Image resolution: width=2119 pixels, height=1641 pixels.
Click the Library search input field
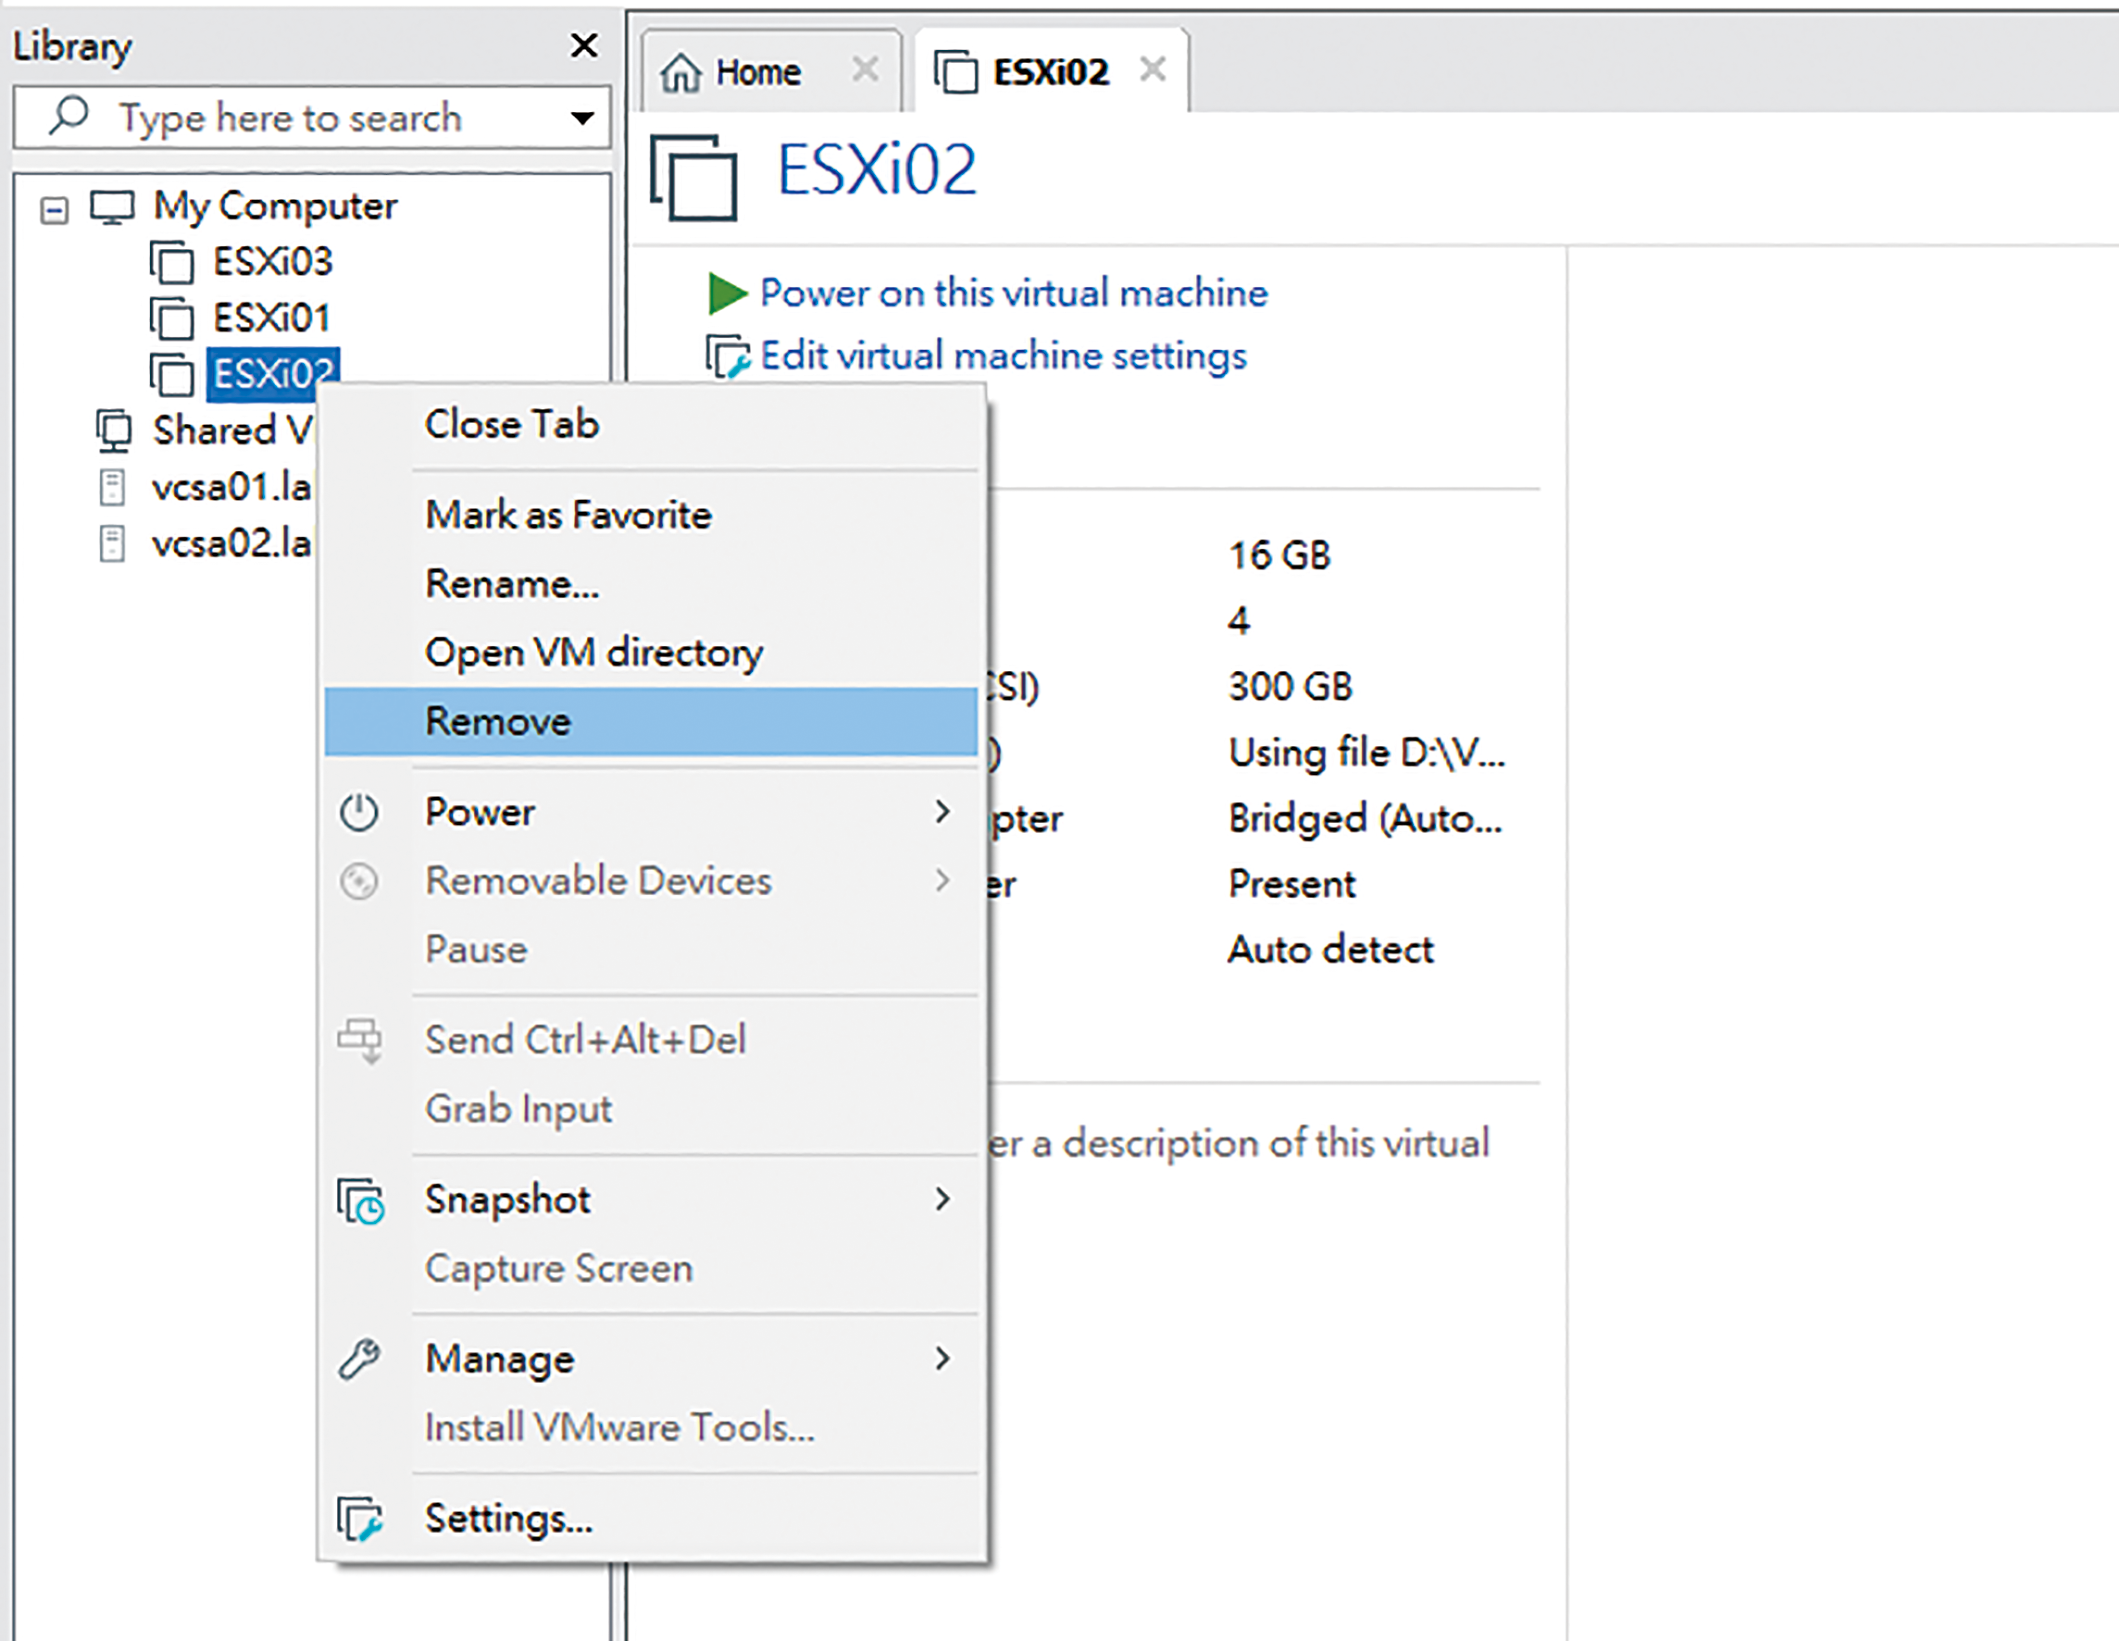(x=312, y=118)
